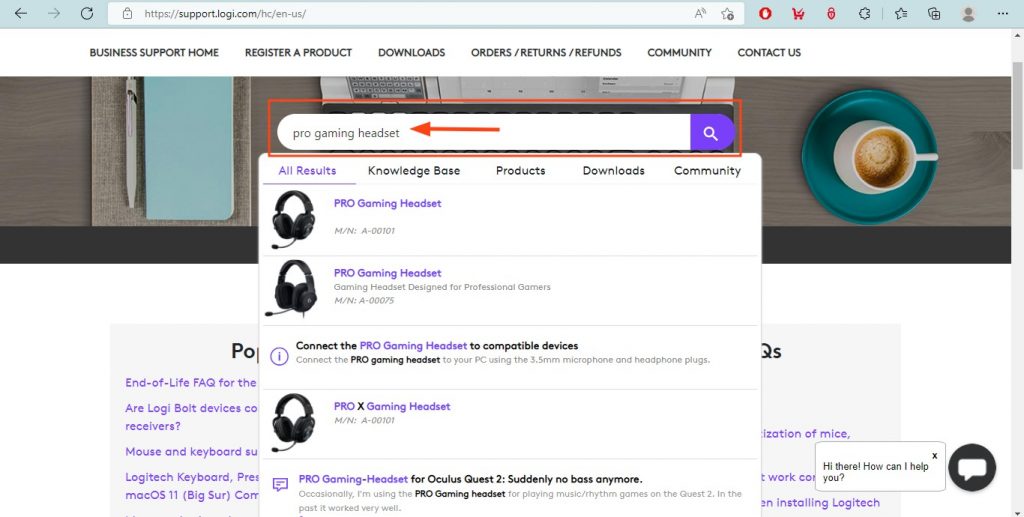Add page to favorites star icon
Image resolution: width=1024 pixels, height=517 pixels.
728,14
